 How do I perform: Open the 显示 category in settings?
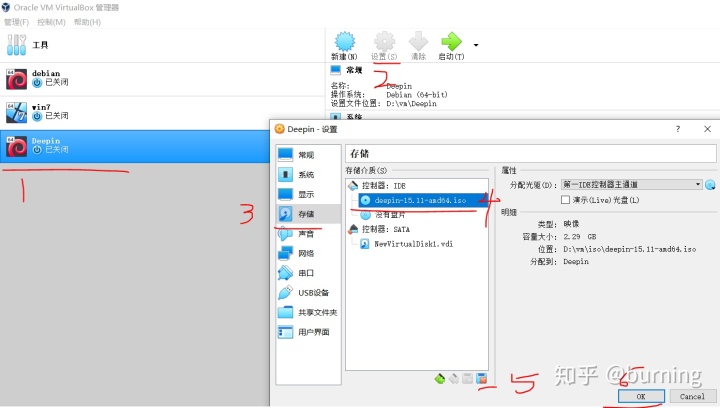309,194
